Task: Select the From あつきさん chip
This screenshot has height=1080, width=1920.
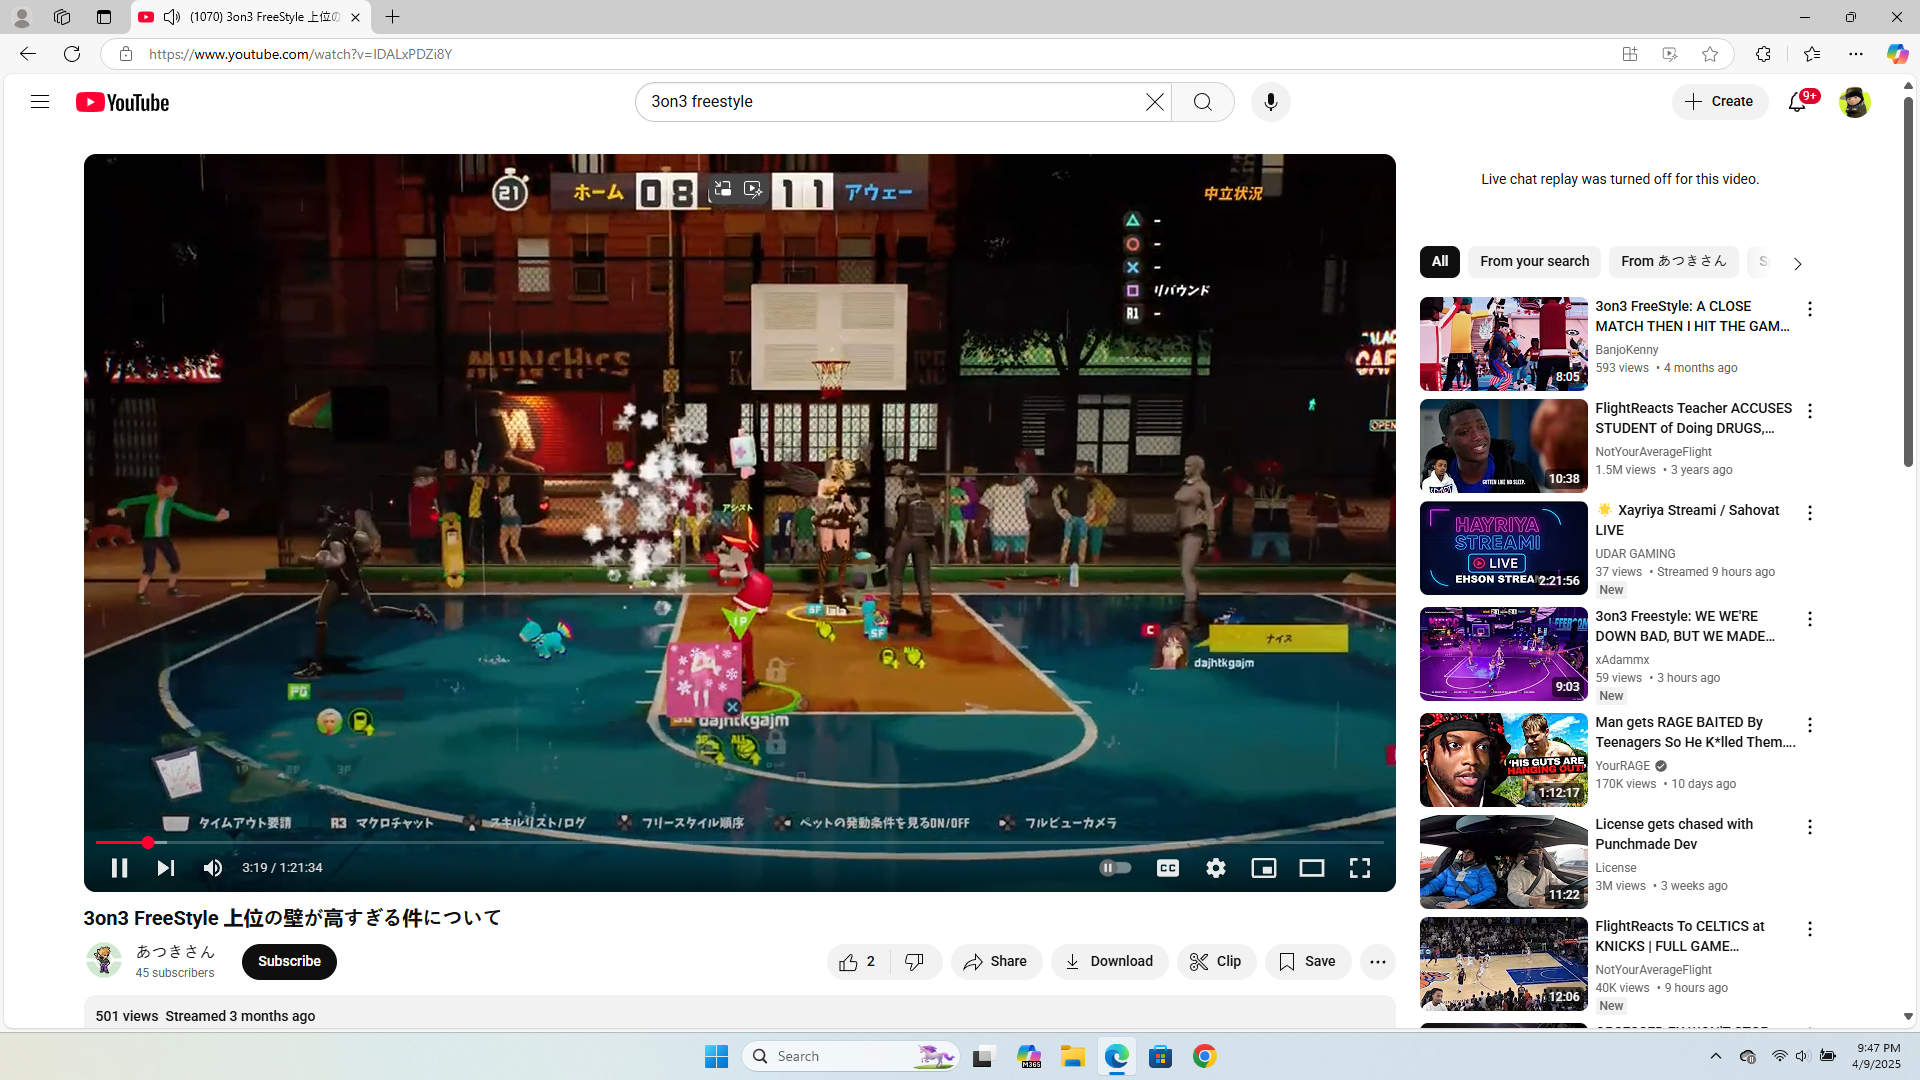Action: point(1674,262)
